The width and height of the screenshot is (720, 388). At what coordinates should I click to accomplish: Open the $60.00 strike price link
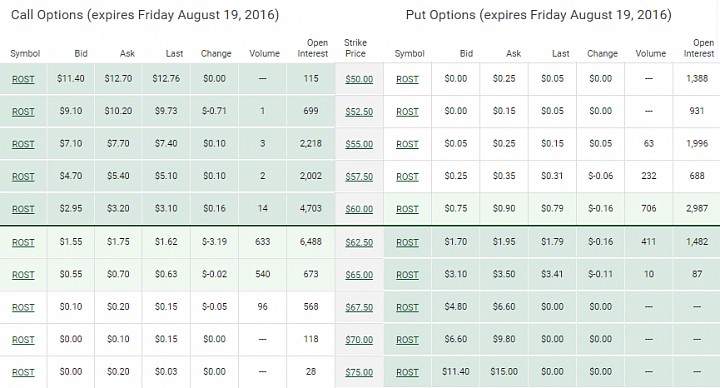click(359, 209)
